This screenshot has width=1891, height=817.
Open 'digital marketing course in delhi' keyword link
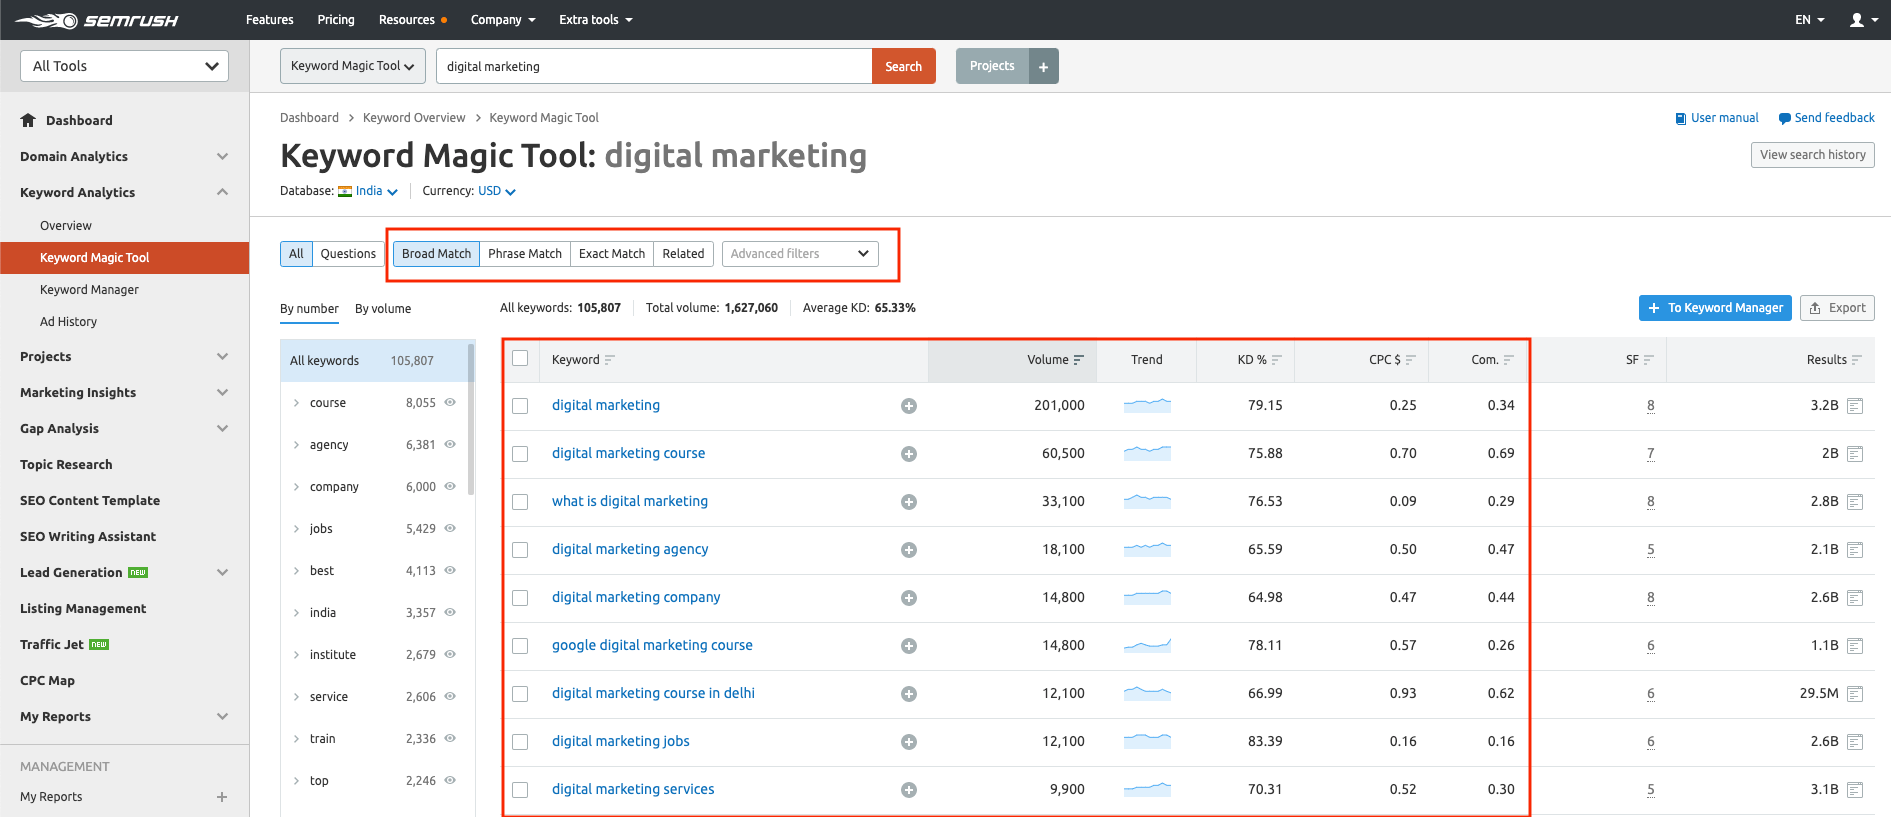[x=653, y=693]
